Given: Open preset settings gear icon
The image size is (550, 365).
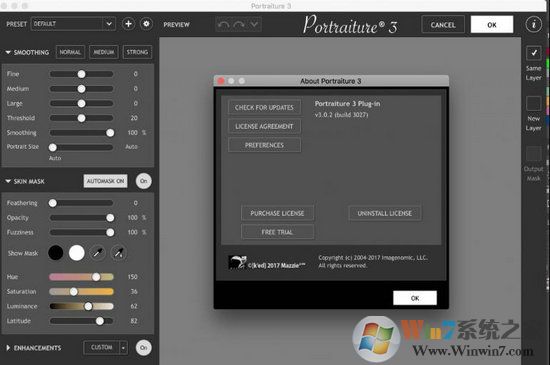Looking at the screenshot, I should click(146, 24).
